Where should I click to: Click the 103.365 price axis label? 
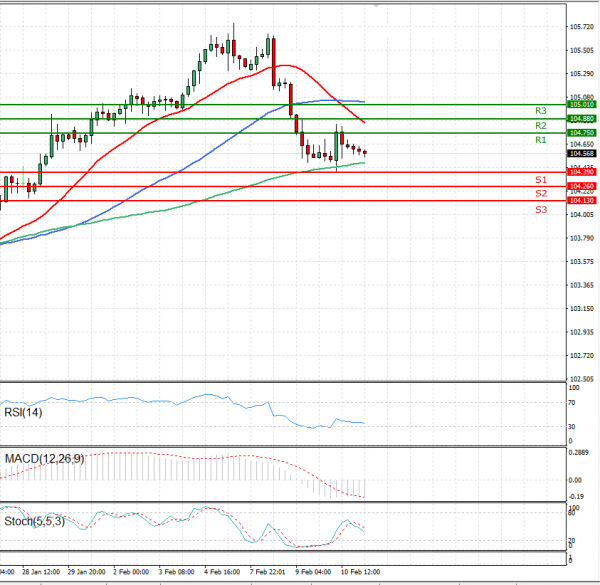tap(582, 285)
